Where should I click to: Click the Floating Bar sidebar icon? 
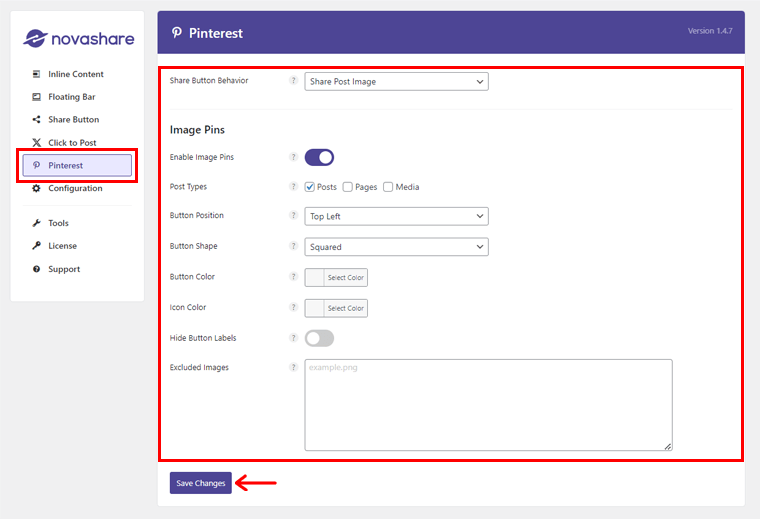click(x=36, y=96)
